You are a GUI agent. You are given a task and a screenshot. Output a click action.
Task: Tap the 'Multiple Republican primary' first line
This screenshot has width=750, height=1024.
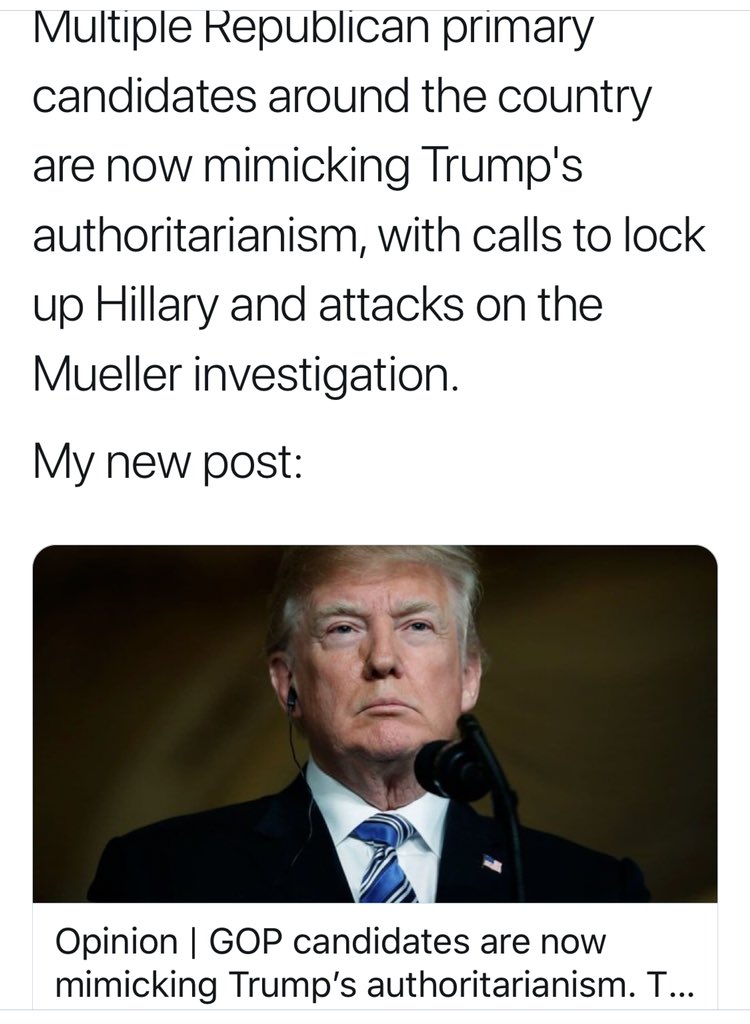[x=313, y=31]
